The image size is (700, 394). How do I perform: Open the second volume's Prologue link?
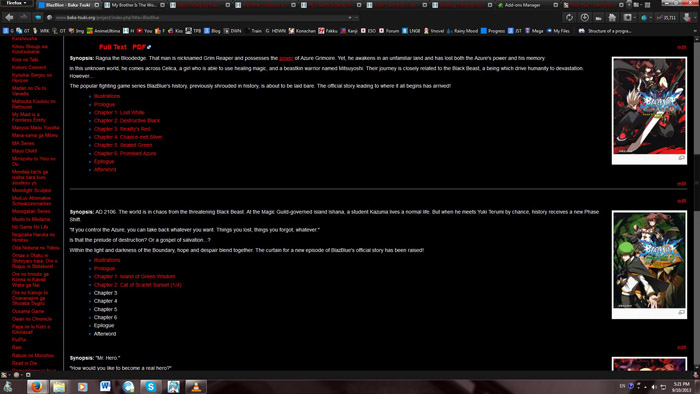coord(104,268)
